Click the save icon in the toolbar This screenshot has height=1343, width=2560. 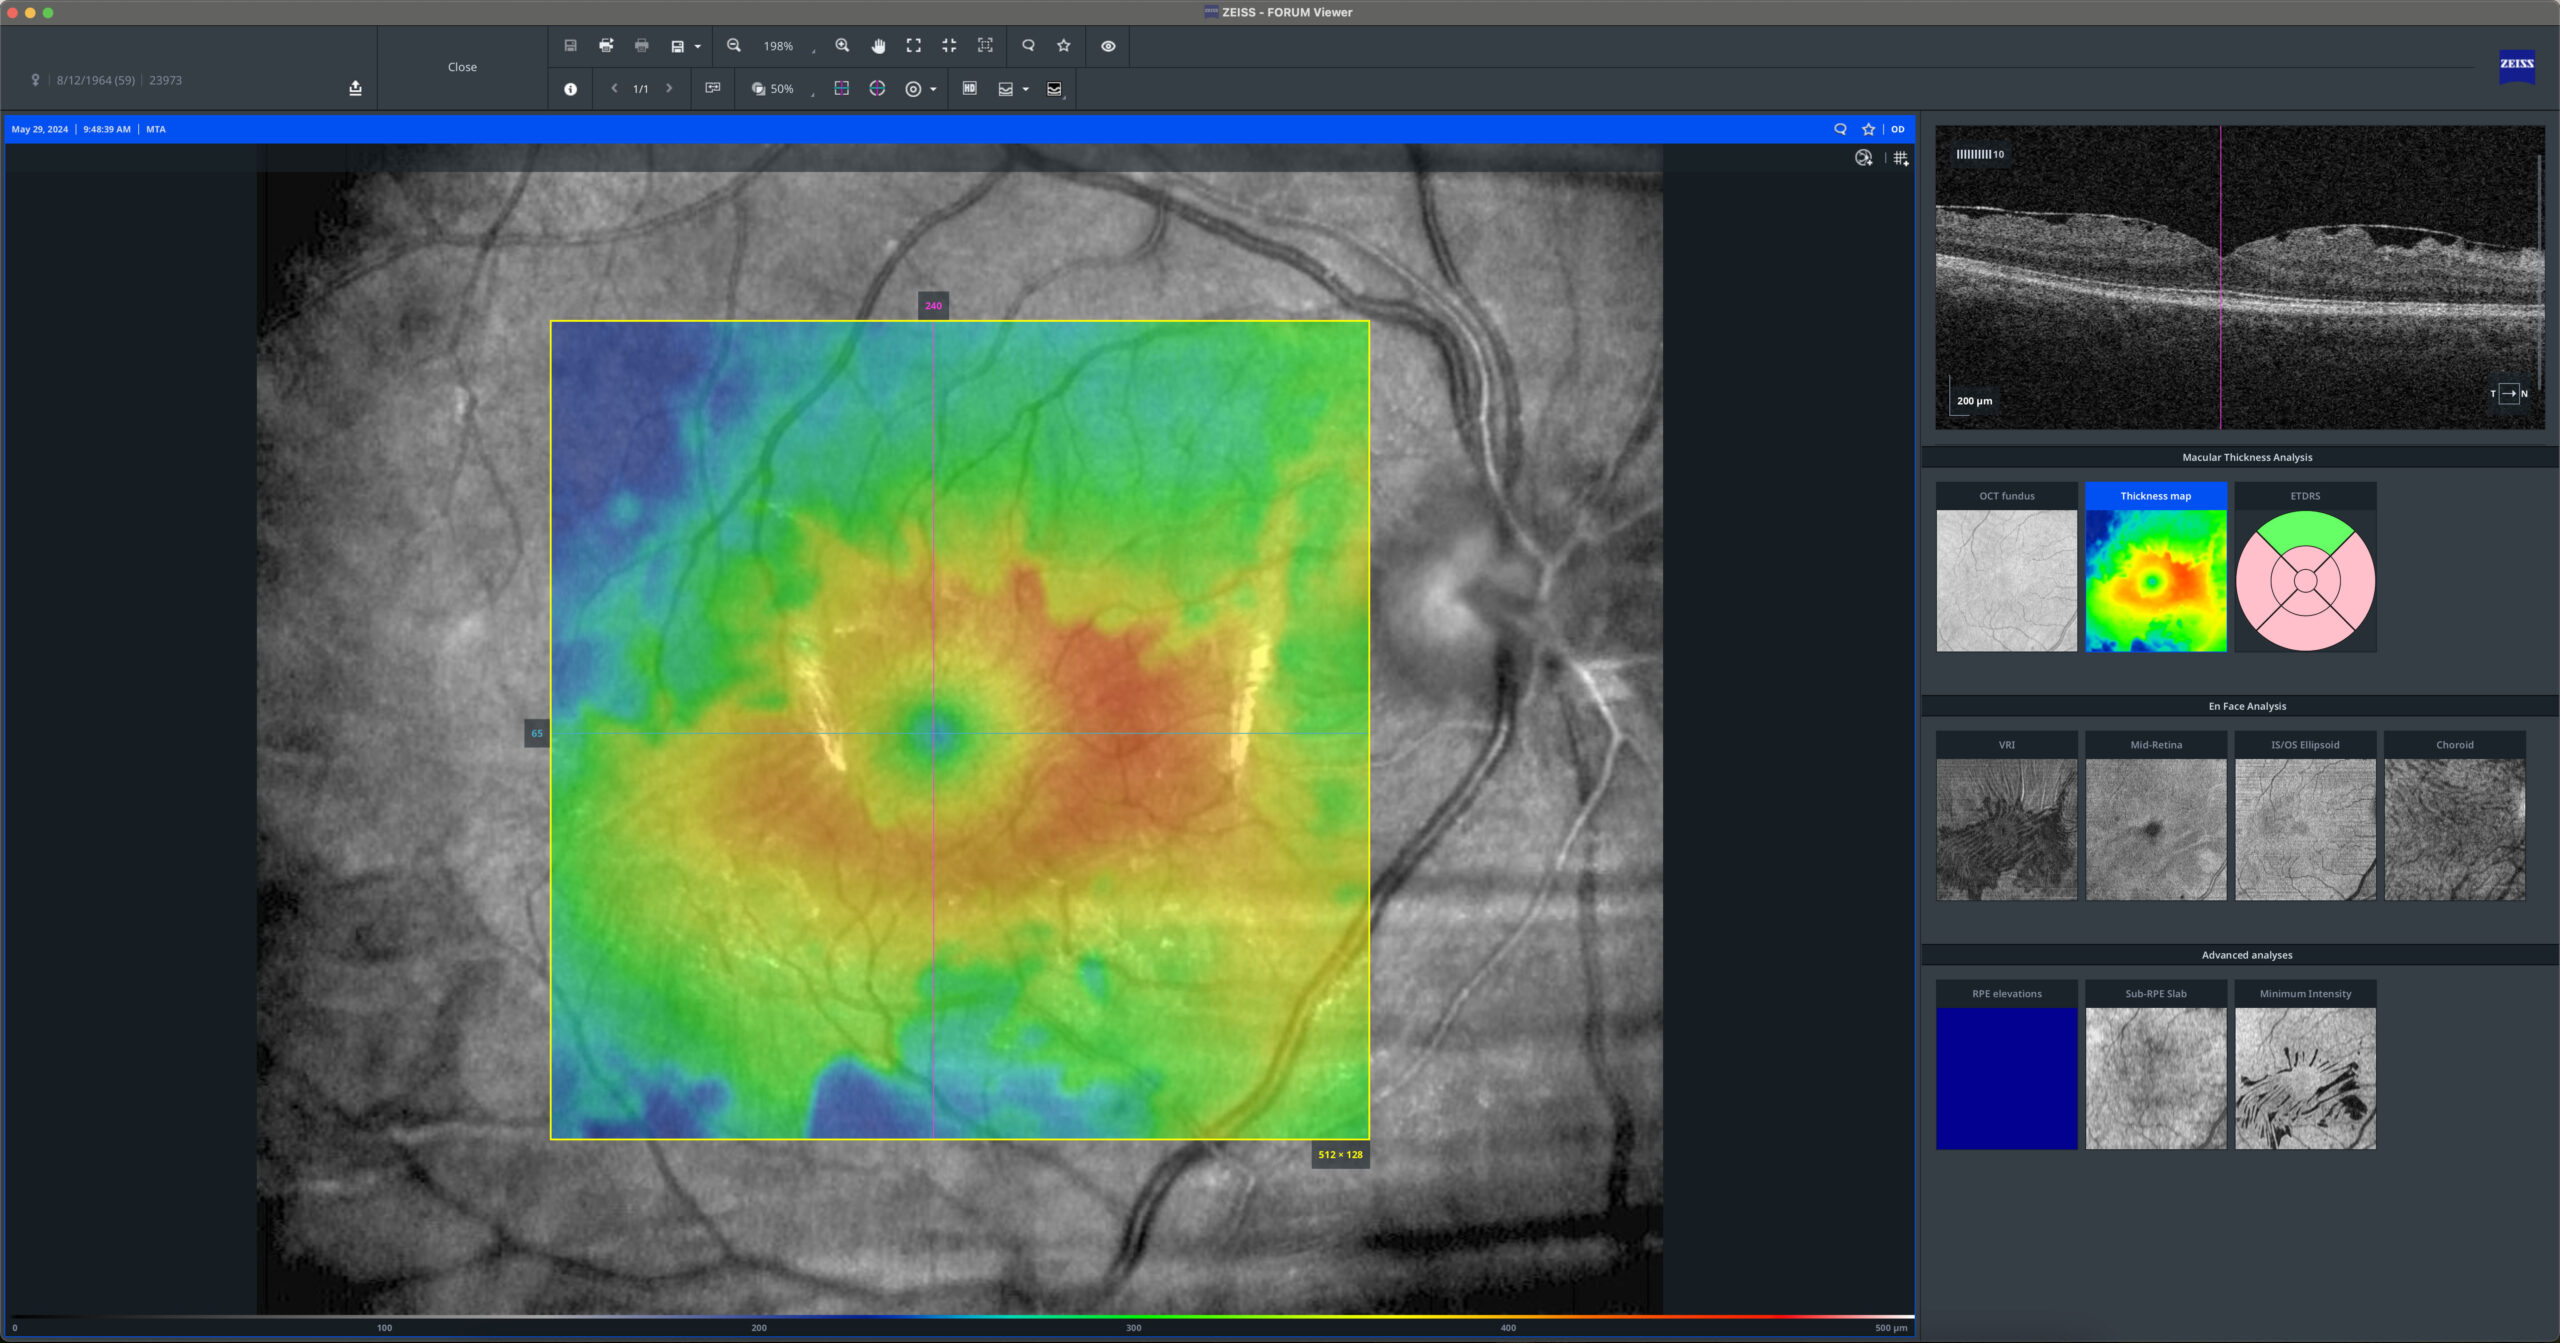[x=570, y=45]
